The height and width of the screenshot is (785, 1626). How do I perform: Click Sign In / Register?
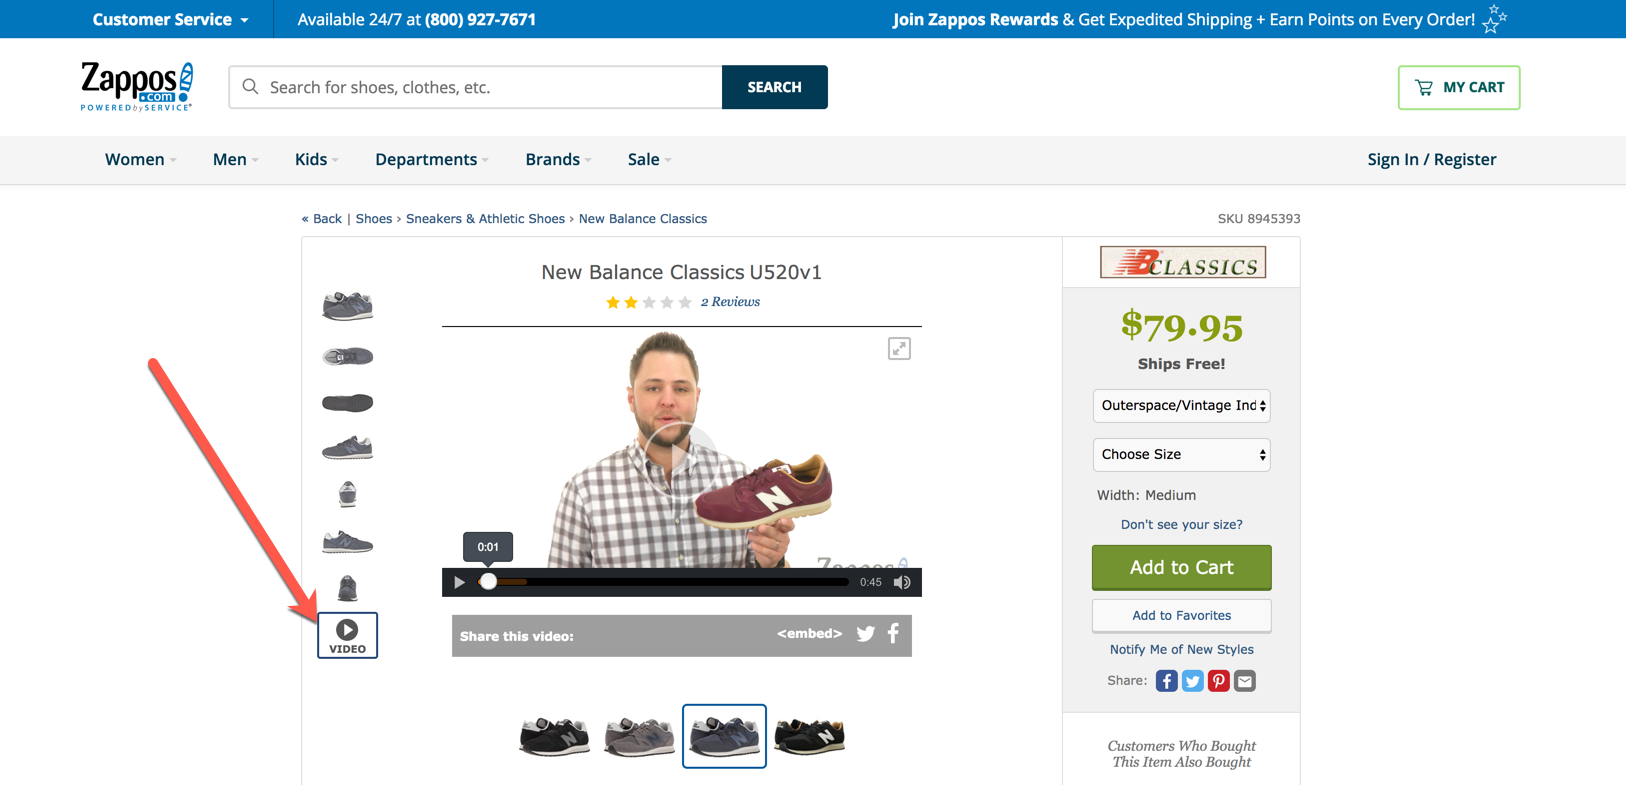coord(1431,160)
